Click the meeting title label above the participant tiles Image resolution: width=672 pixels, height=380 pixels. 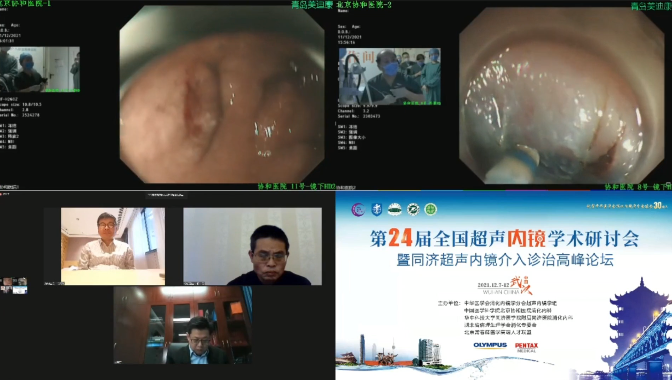tap(166, 195)
